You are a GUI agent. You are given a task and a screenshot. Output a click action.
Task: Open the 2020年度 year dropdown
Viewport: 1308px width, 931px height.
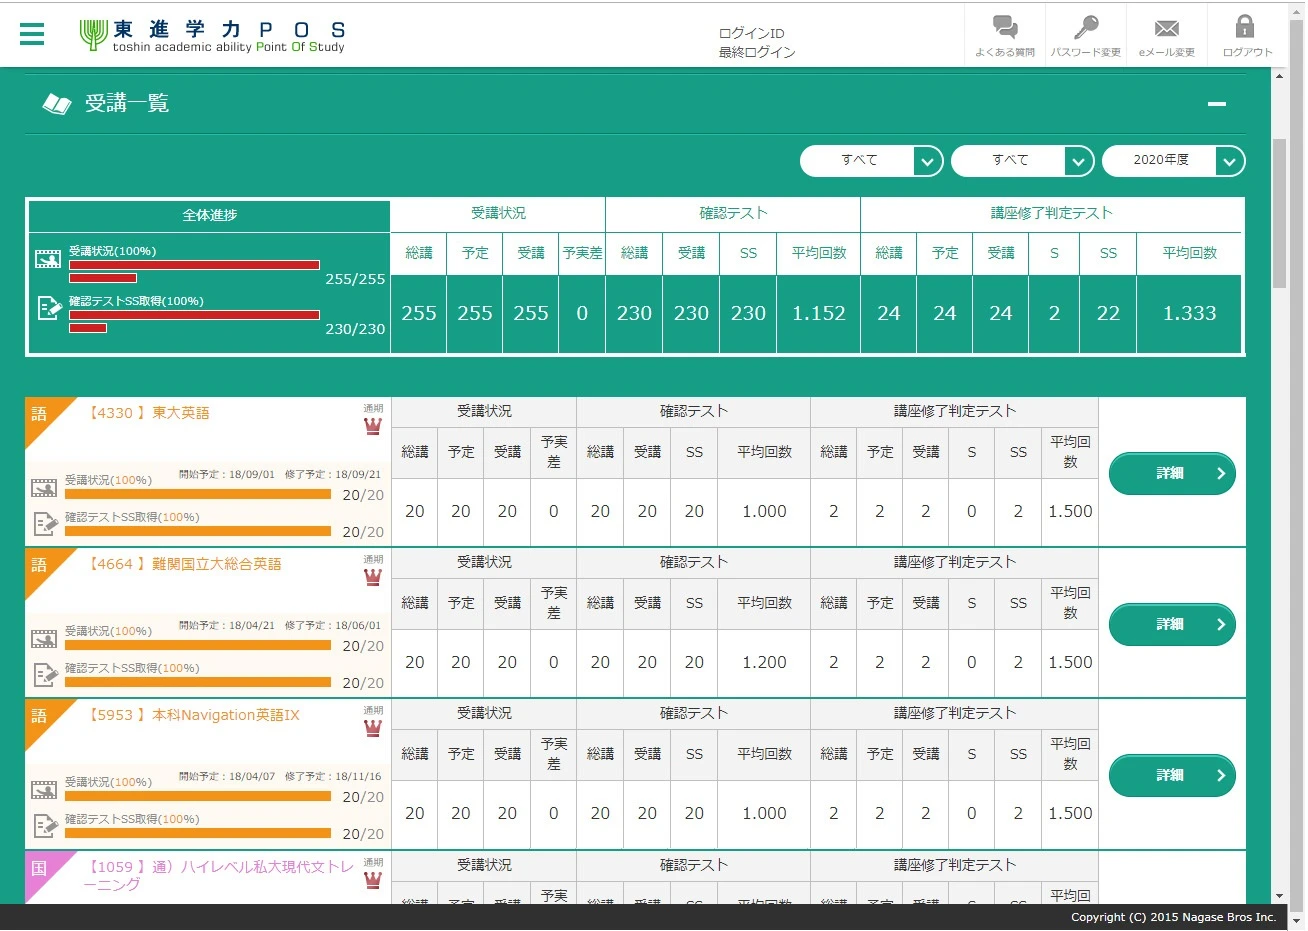(1173, 160)
